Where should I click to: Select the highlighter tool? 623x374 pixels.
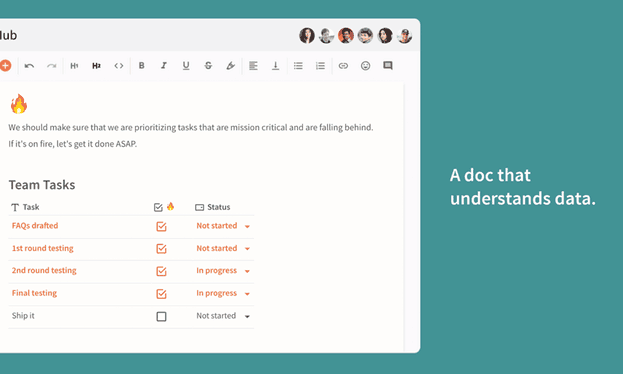[x=230, y=66]
